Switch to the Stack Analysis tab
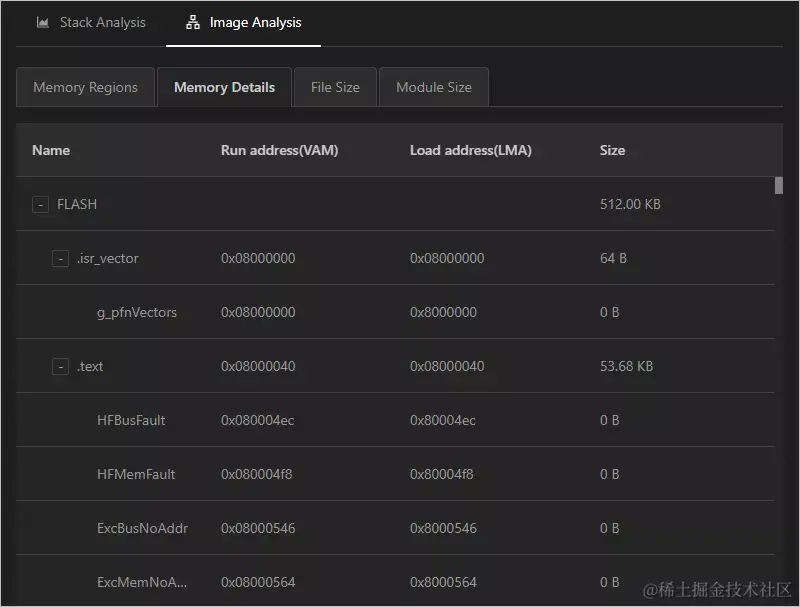Image resolution: width=800 pixels, height=607 pixels. [91, 22]
